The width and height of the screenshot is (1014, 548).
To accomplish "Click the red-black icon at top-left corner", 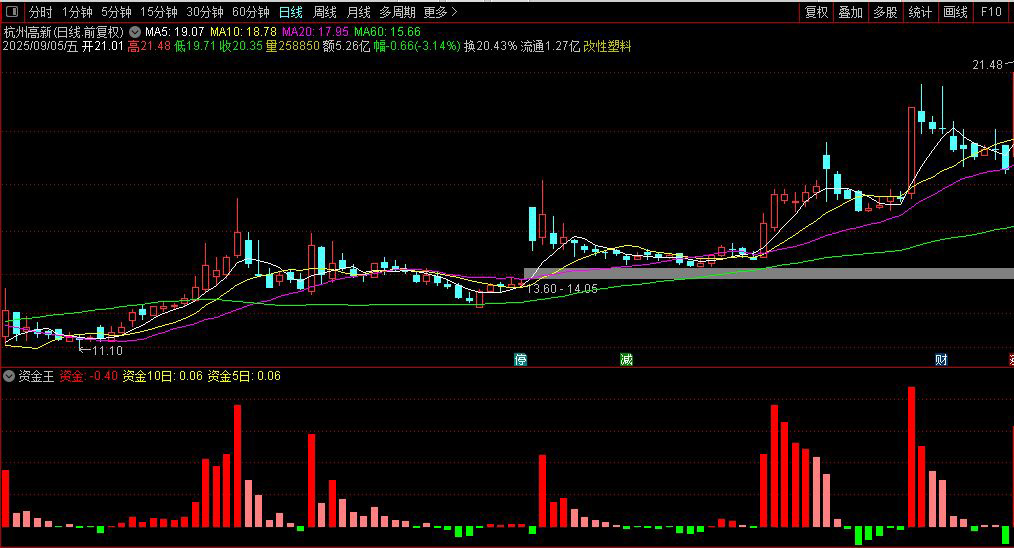I will click(13, 13).
